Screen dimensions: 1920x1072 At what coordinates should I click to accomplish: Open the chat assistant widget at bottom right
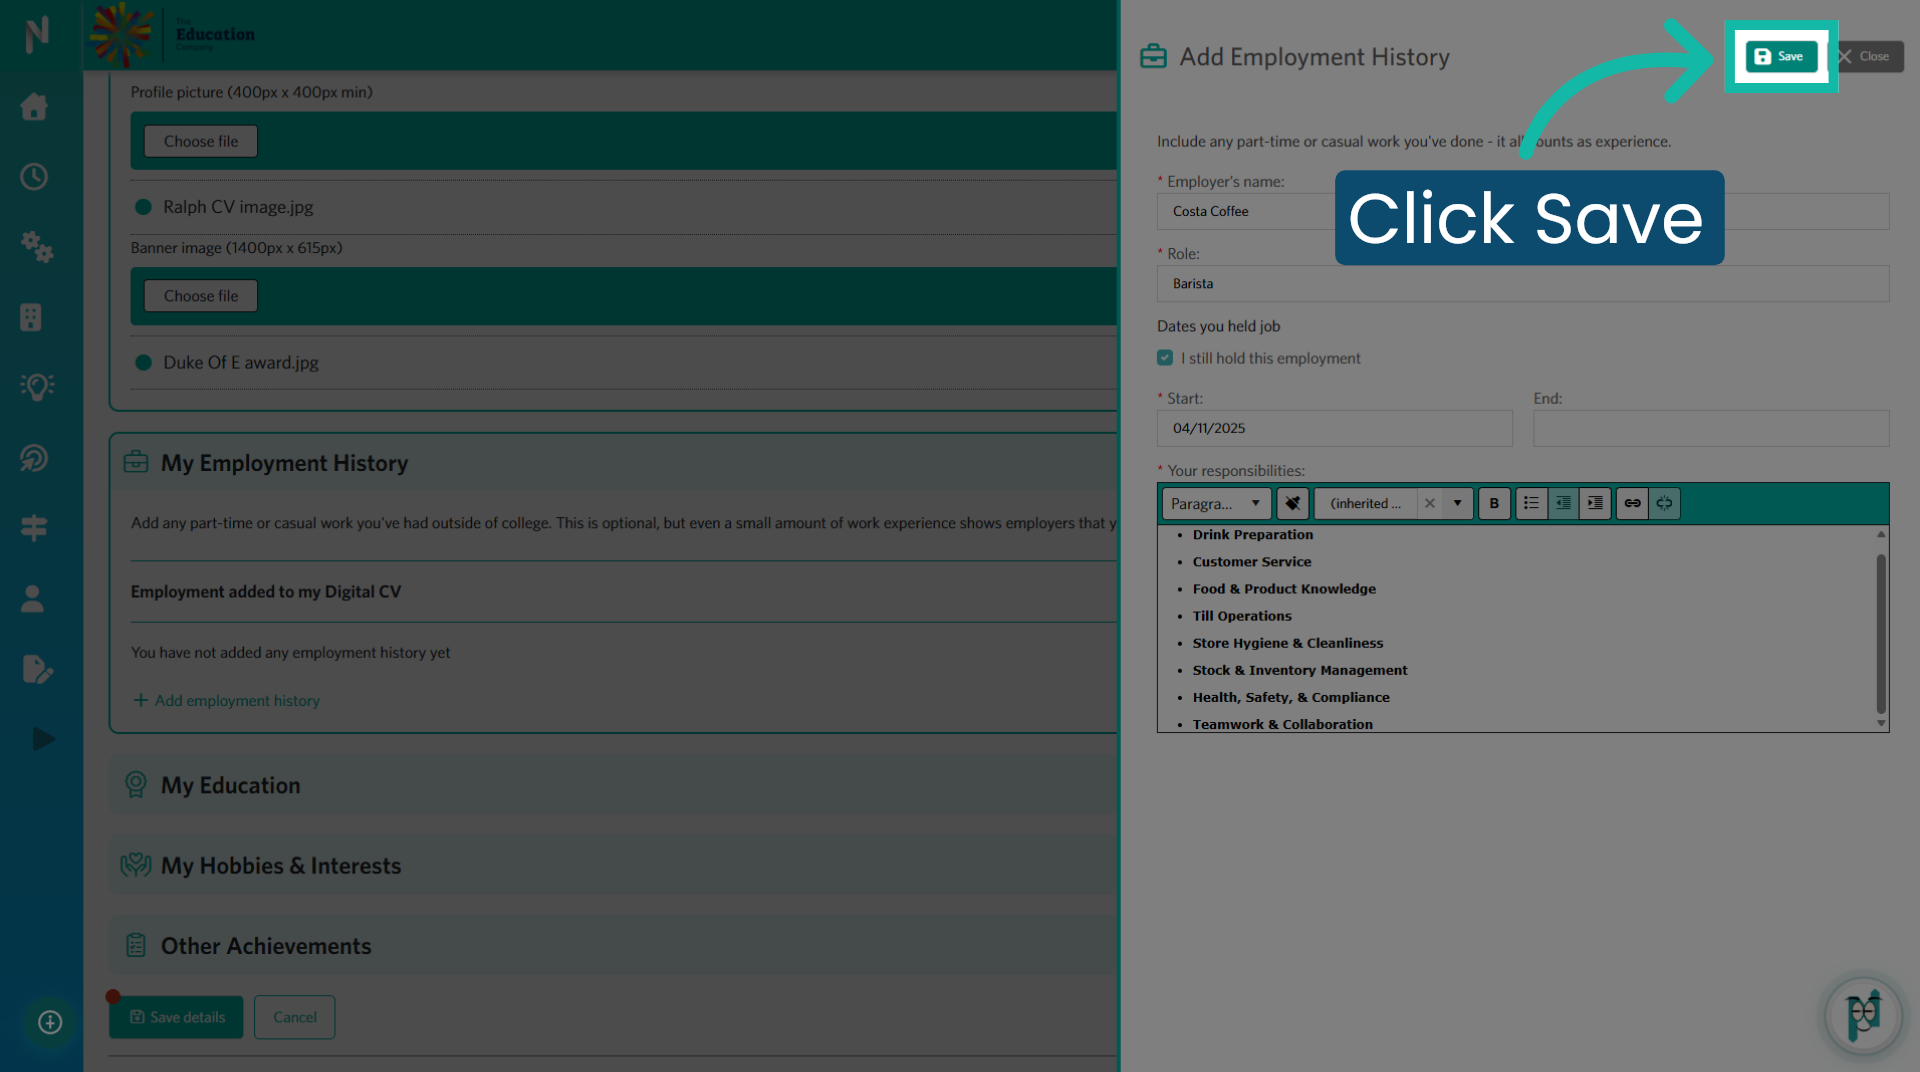click(x=1863, y=1016)
